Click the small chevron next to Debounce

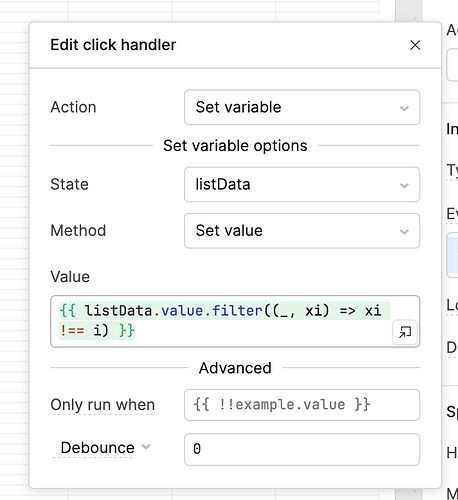click(146, 447)
